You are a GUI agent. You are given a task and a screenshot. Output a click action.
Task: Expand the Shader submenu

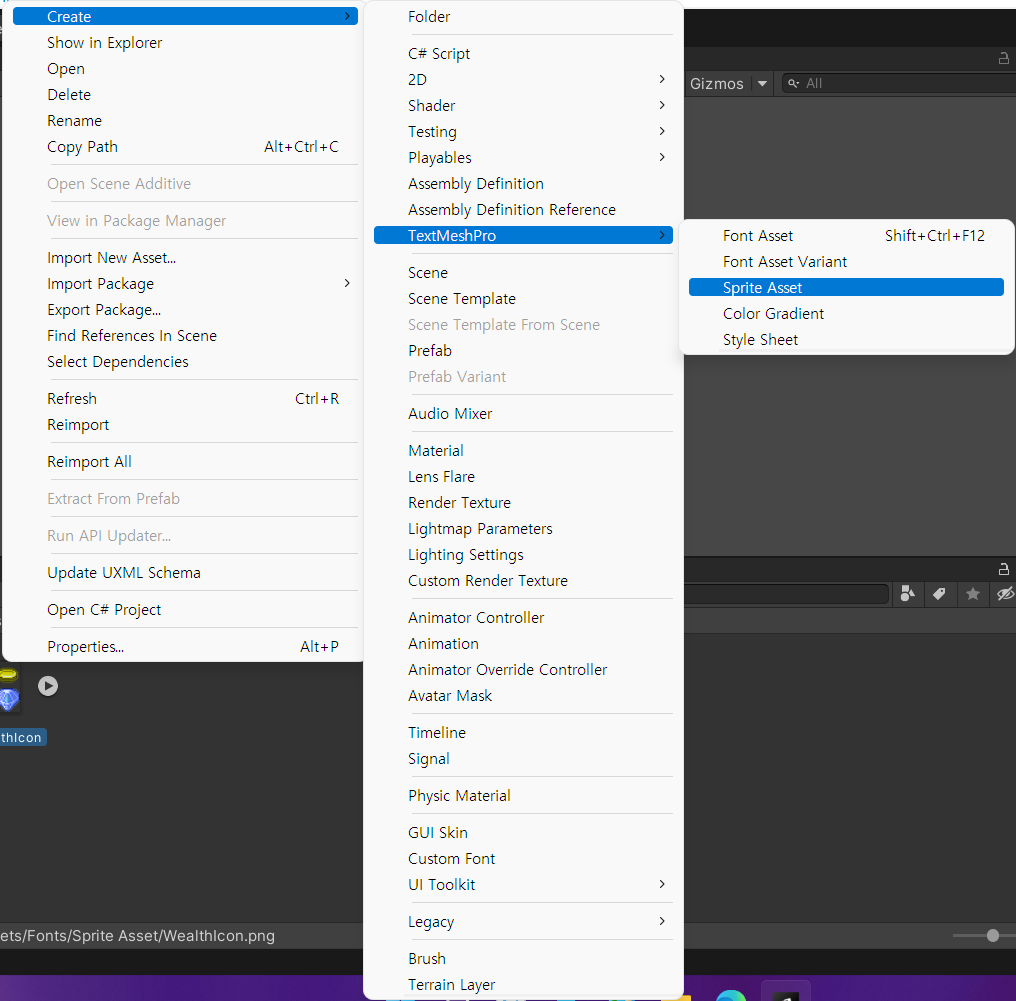coord(431,105)
